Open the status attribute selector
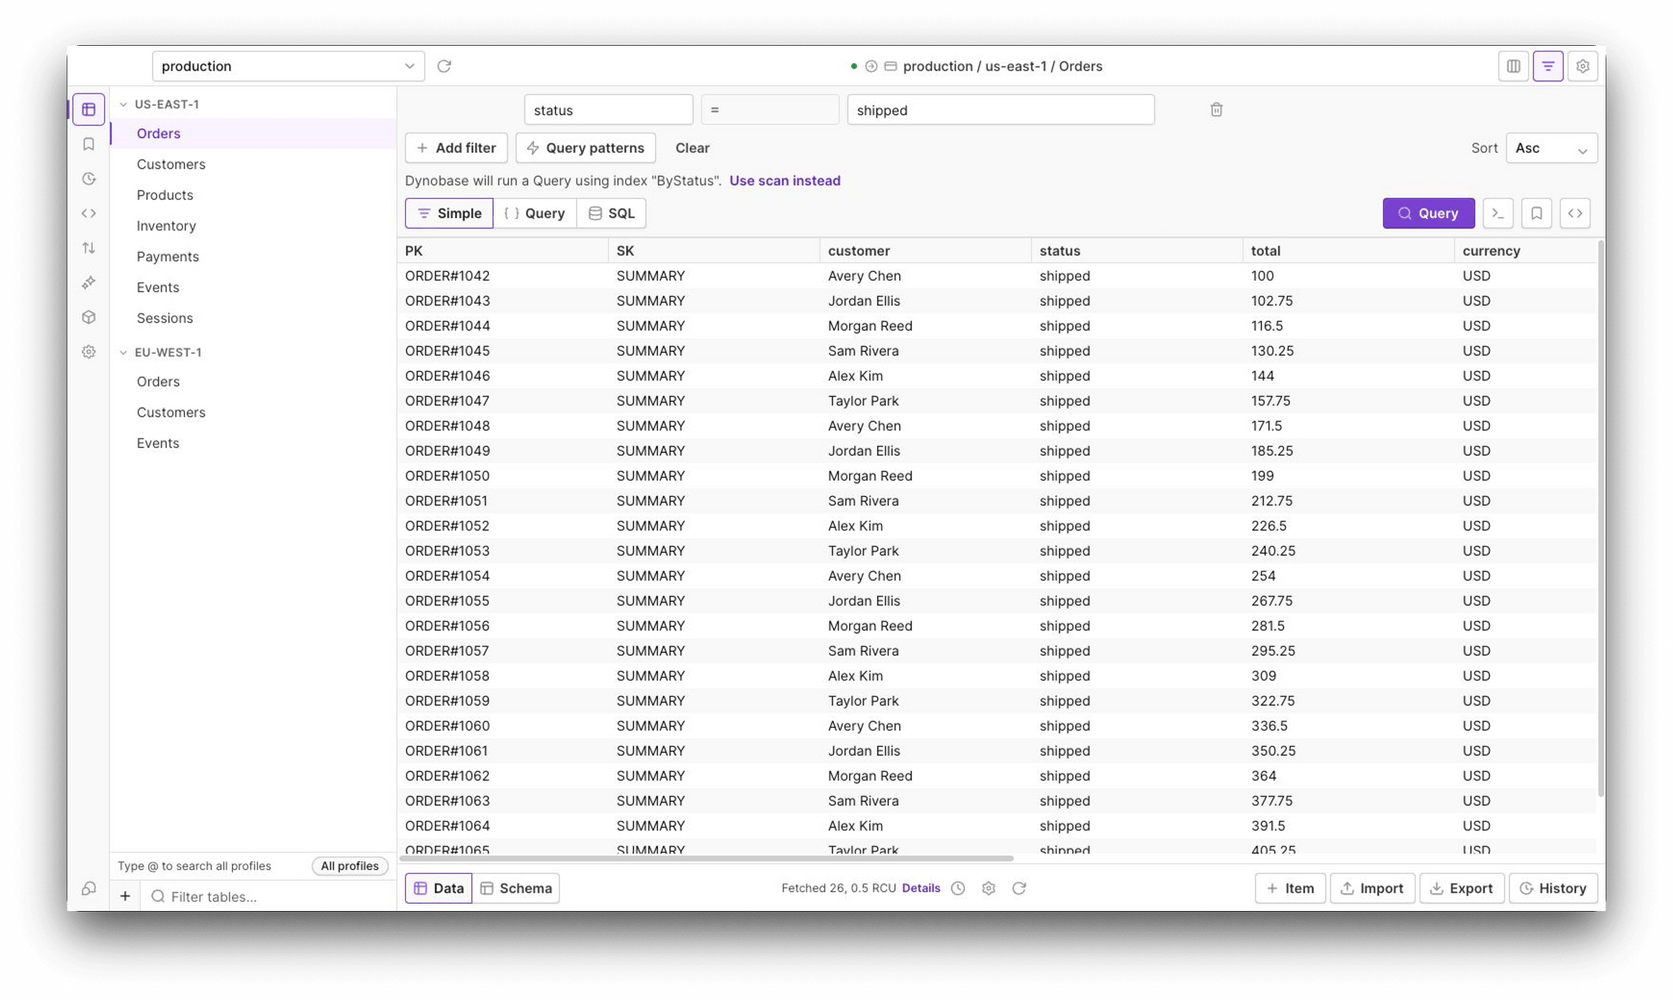 (x=608, y=110)
